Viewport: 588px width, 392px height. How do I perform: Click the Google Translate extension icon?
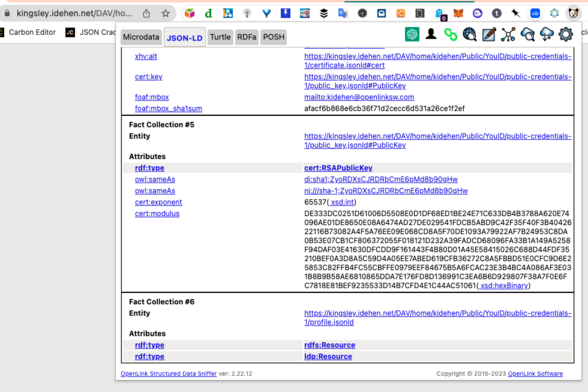coord(343,14)
